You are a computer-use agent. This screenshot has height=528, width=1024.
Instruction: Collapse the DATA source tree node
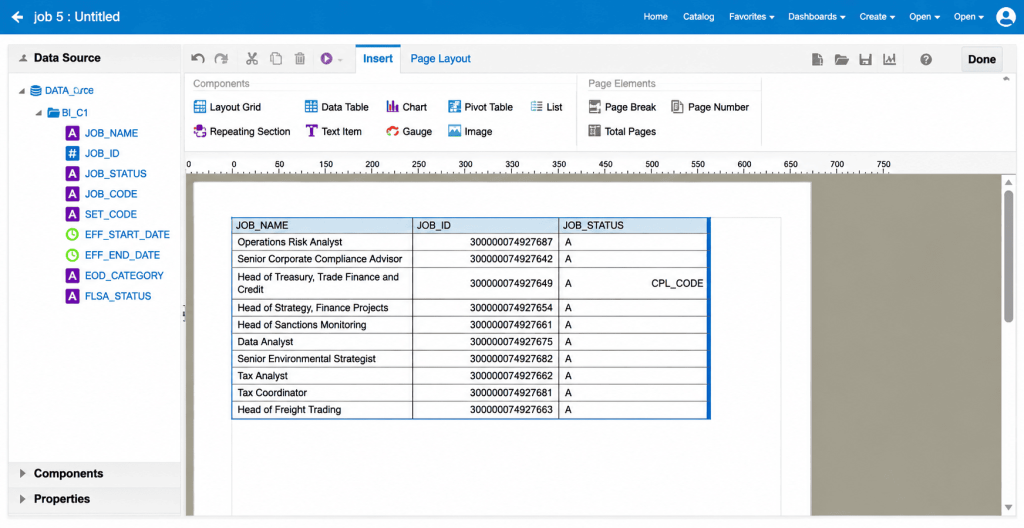click(22, 91)
